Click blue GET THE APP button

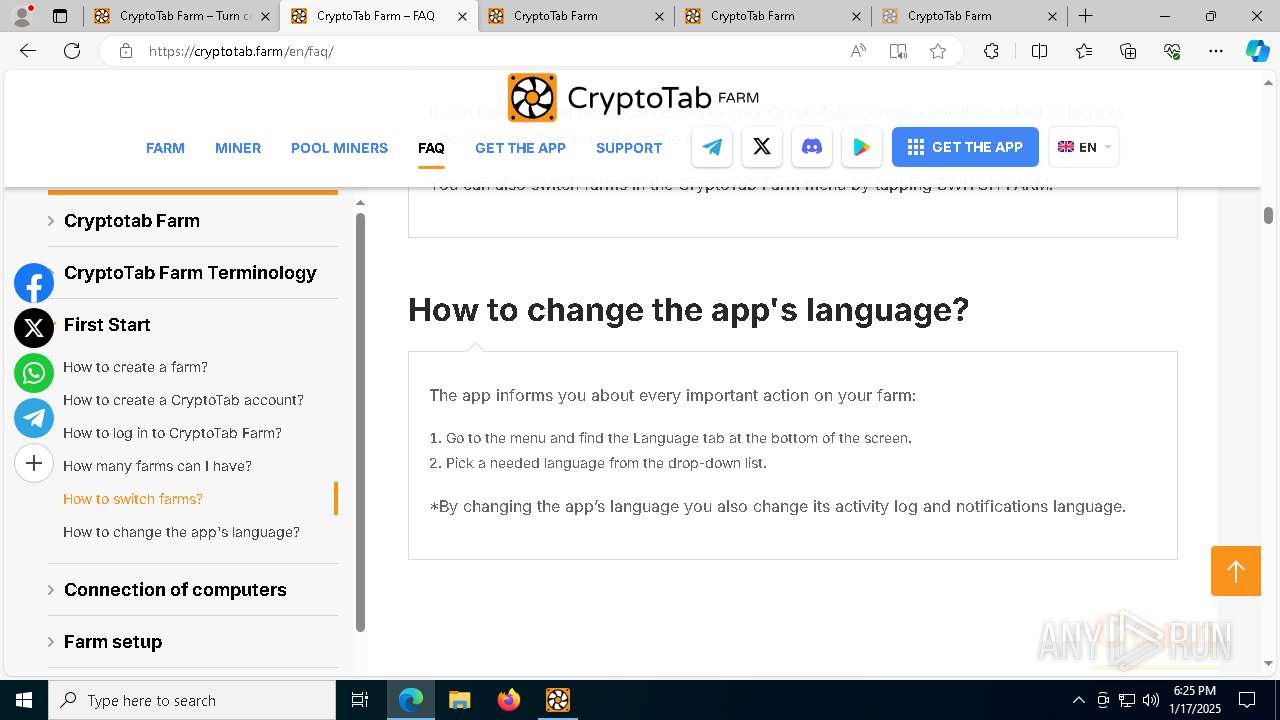coord(965,147)
